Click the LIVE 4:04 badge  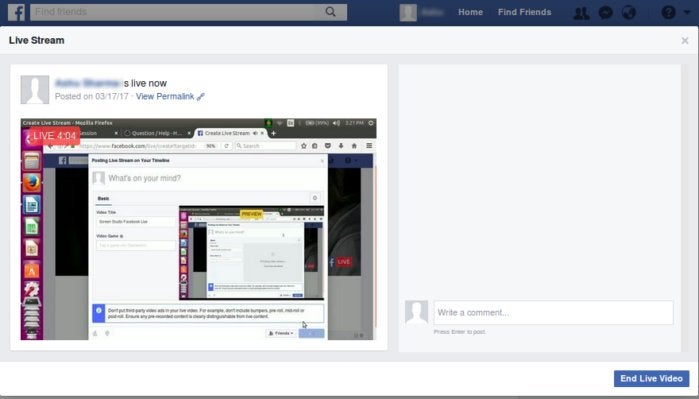click(54, 136)
